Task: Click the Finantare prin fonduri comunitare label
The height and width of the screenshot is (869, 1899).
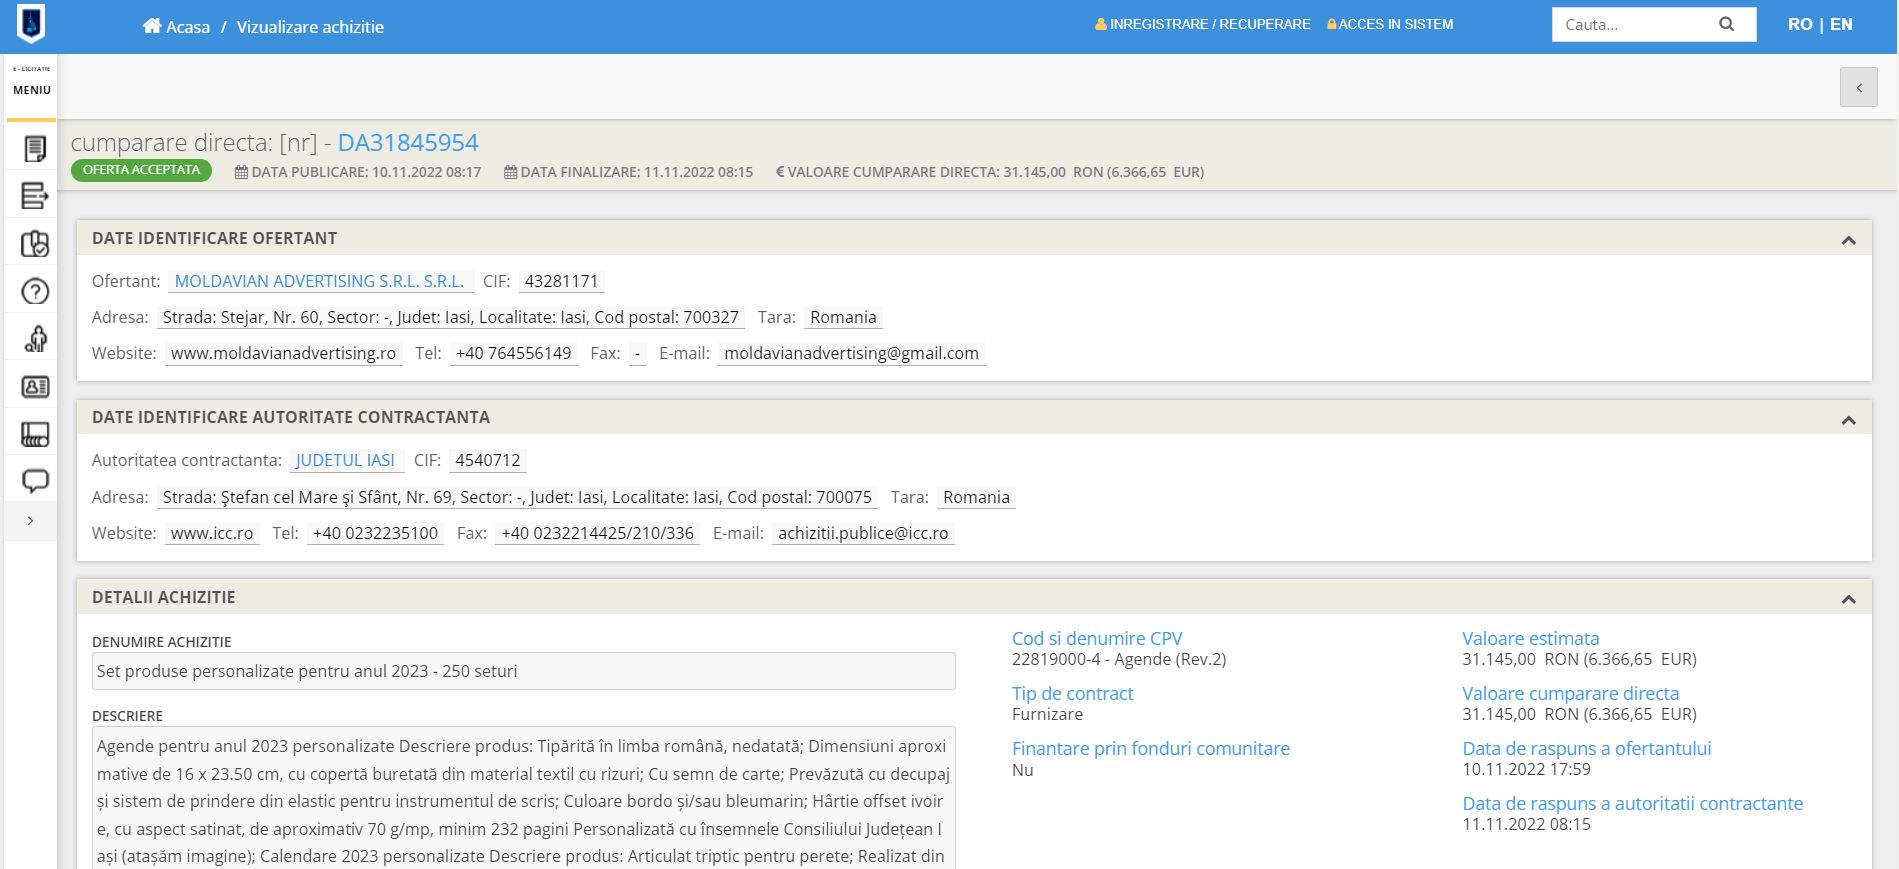Action: (1151, 748)
